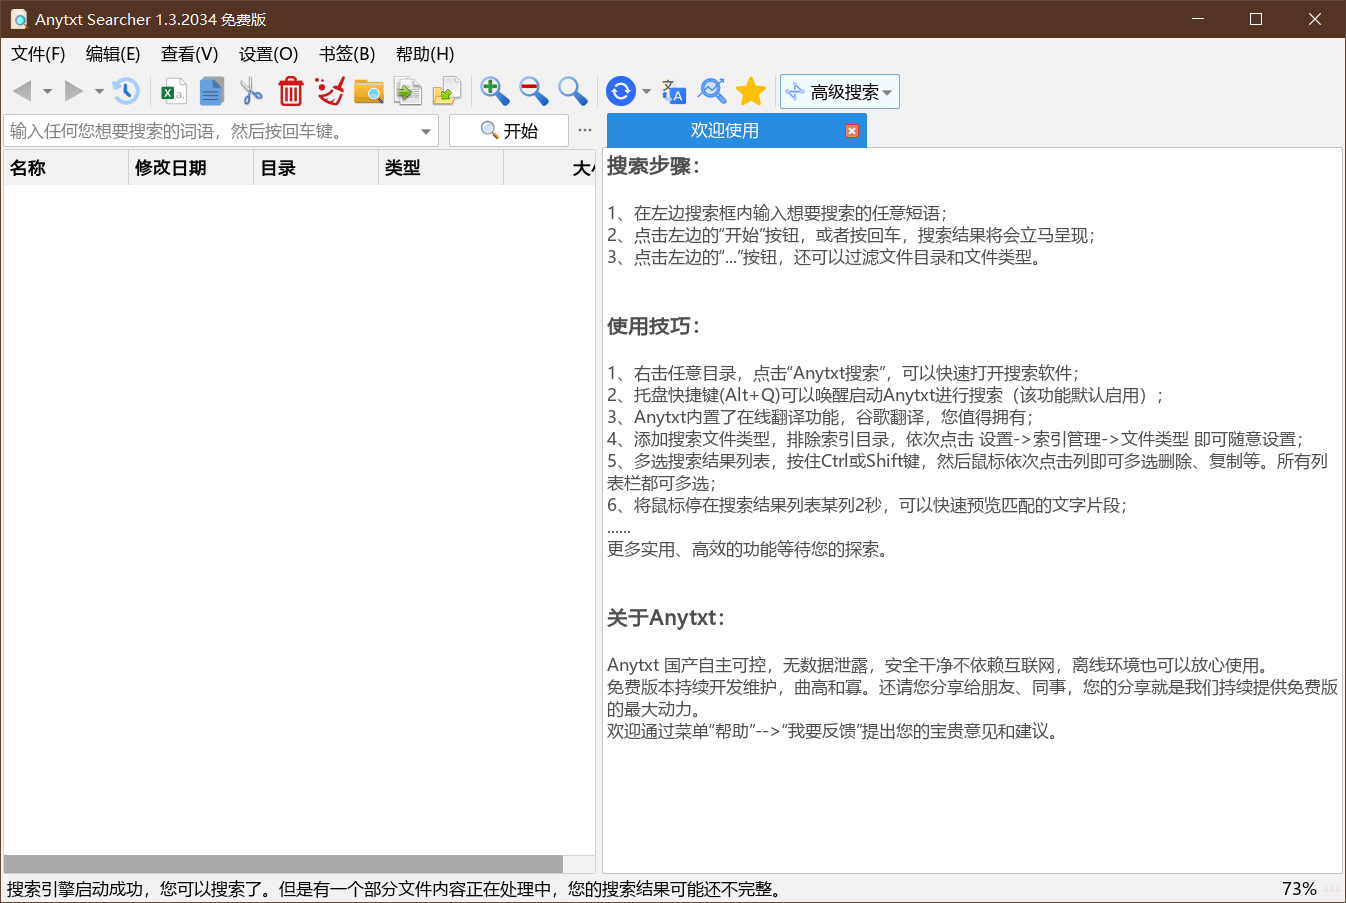Go forward with the right arrow icon
This screenshot has height=903, width=1346.
click(x=74, y=91)
